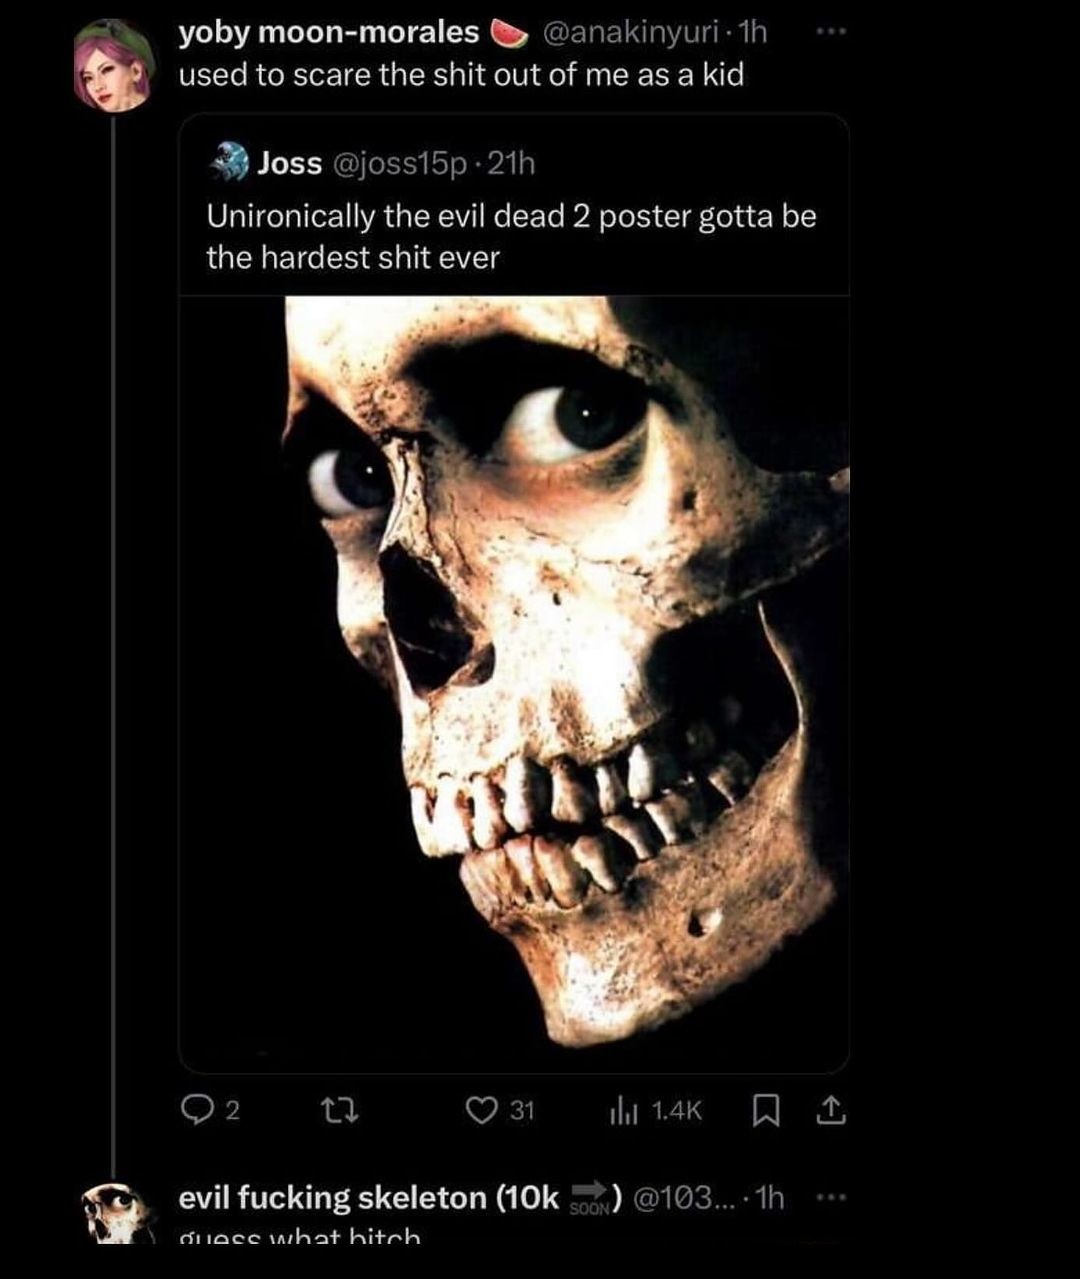Open the skull avatar of the reply author
The height and width of the screenshot is (1279, 1080).
tap(113, 1212)
